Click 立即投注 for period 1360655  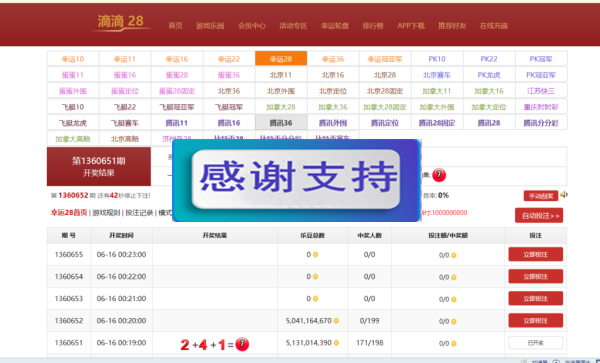pos(535,254)
